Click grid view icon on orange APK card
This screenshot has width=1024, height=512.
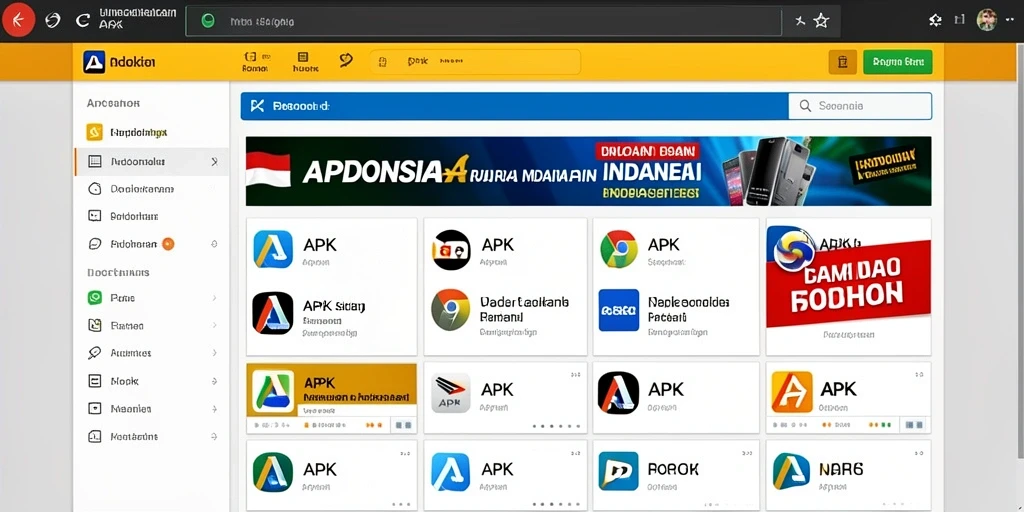(x=402, y=425)
